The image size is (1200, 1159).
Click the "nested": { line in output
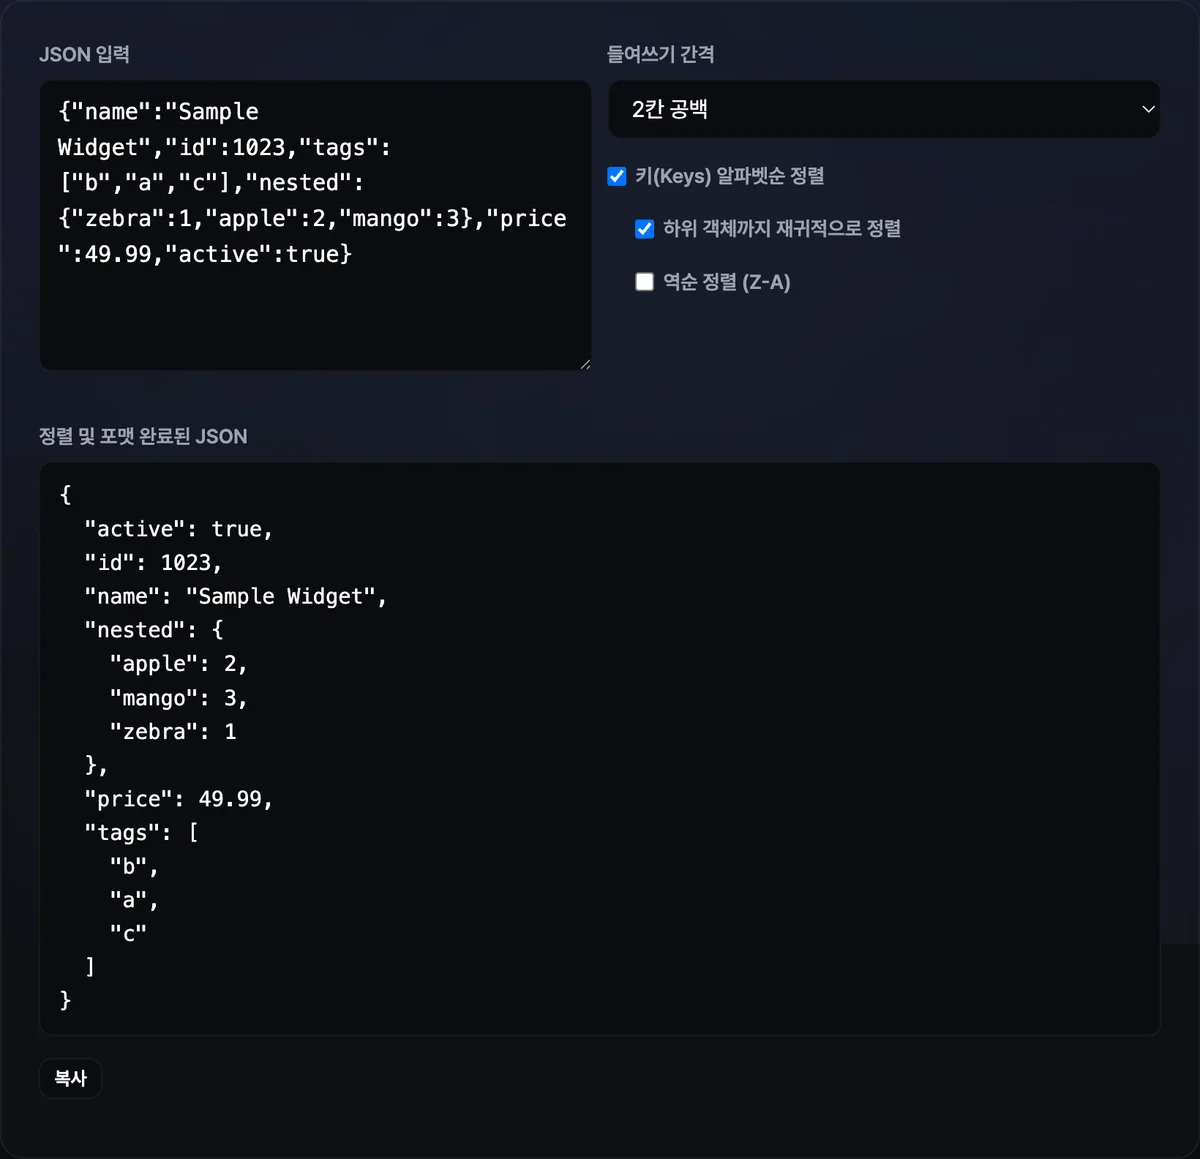154,630
